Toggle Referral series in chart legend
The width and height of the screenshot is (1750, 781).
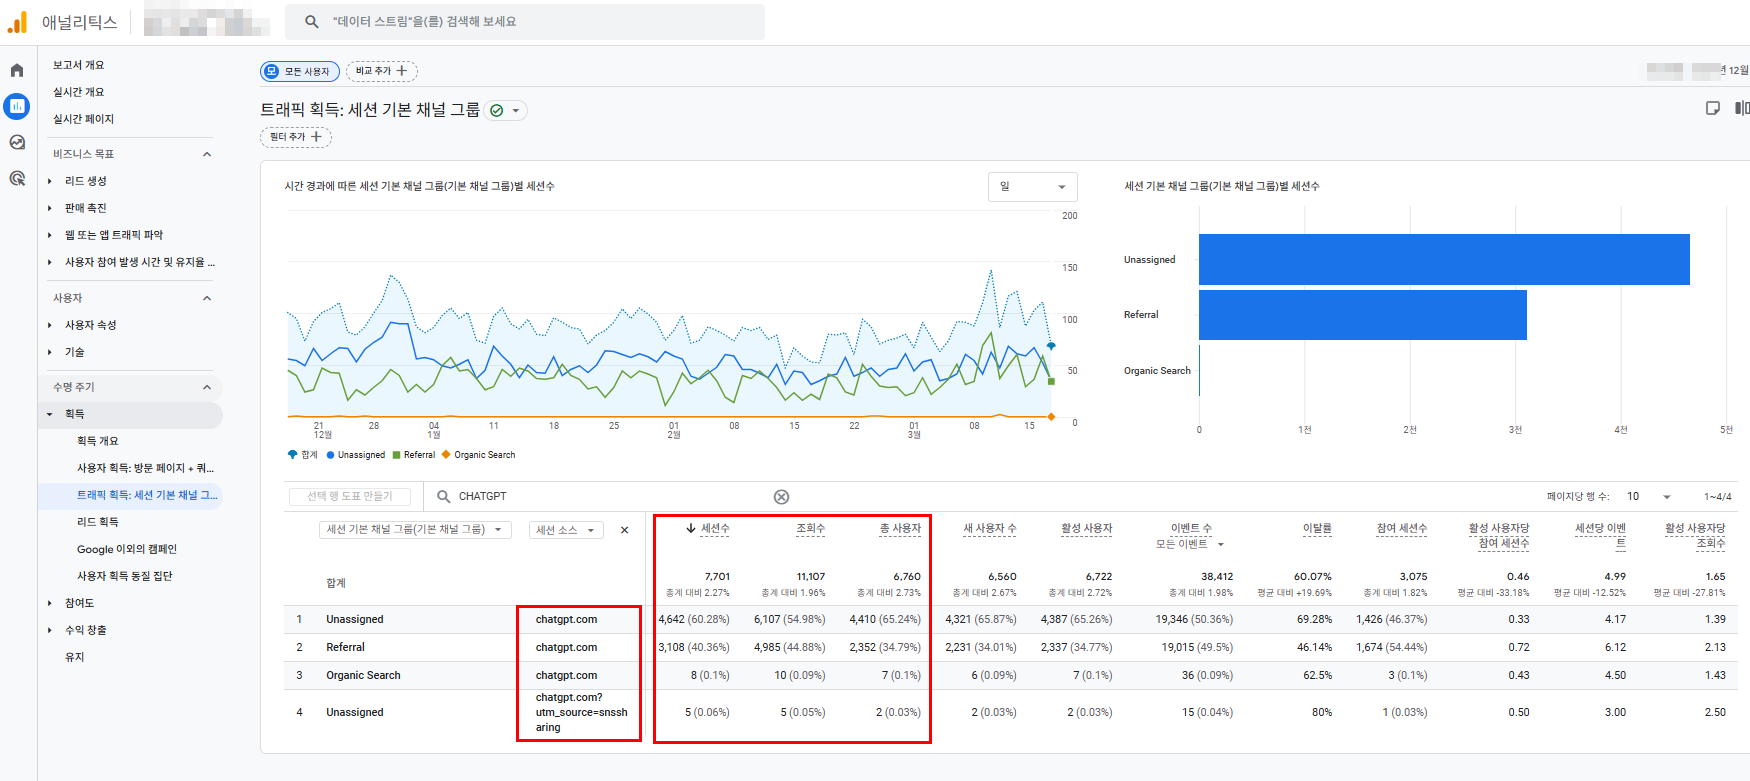[x=418, y=455]
